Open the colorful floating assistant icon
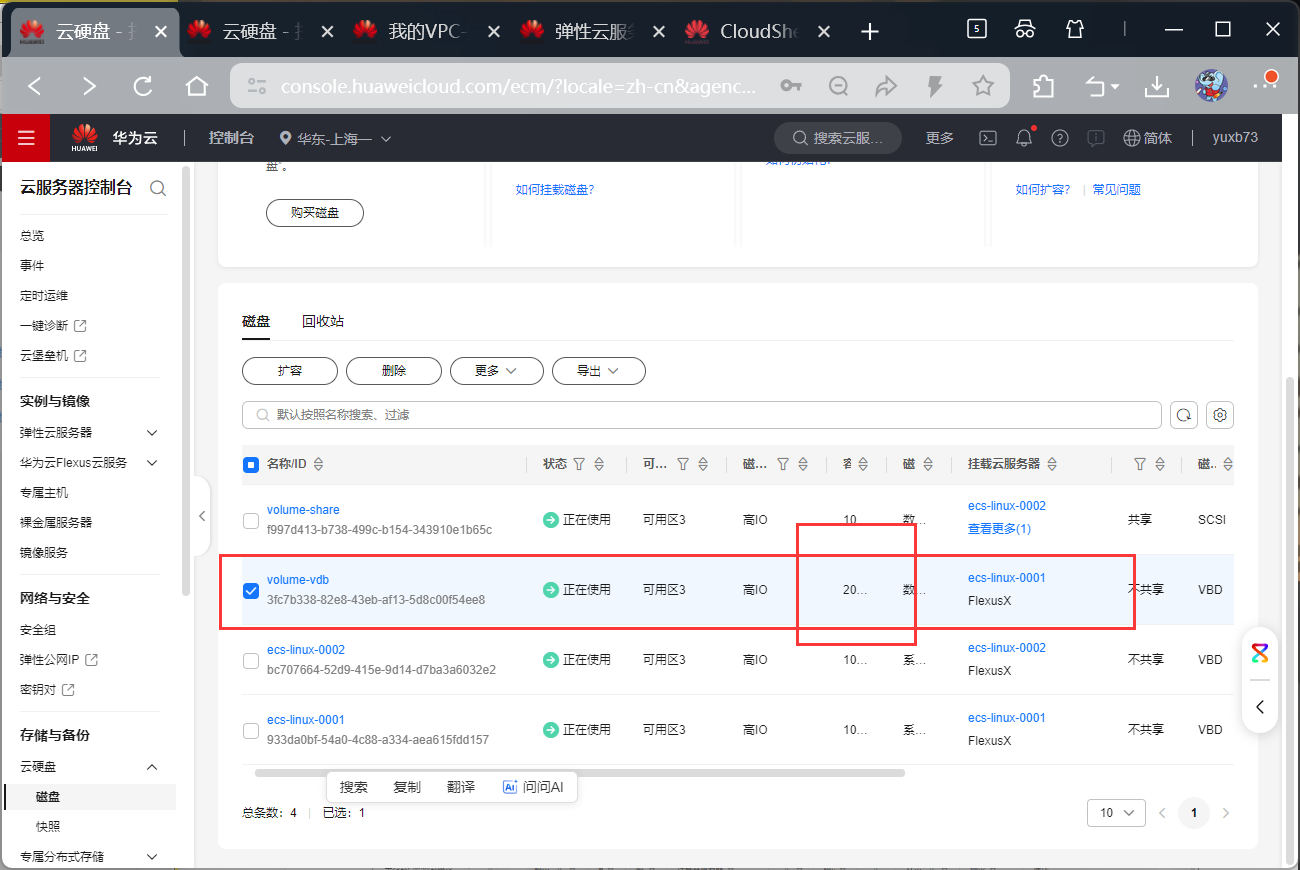This screenshot has height=870, width=1300. click(1260, 653)
